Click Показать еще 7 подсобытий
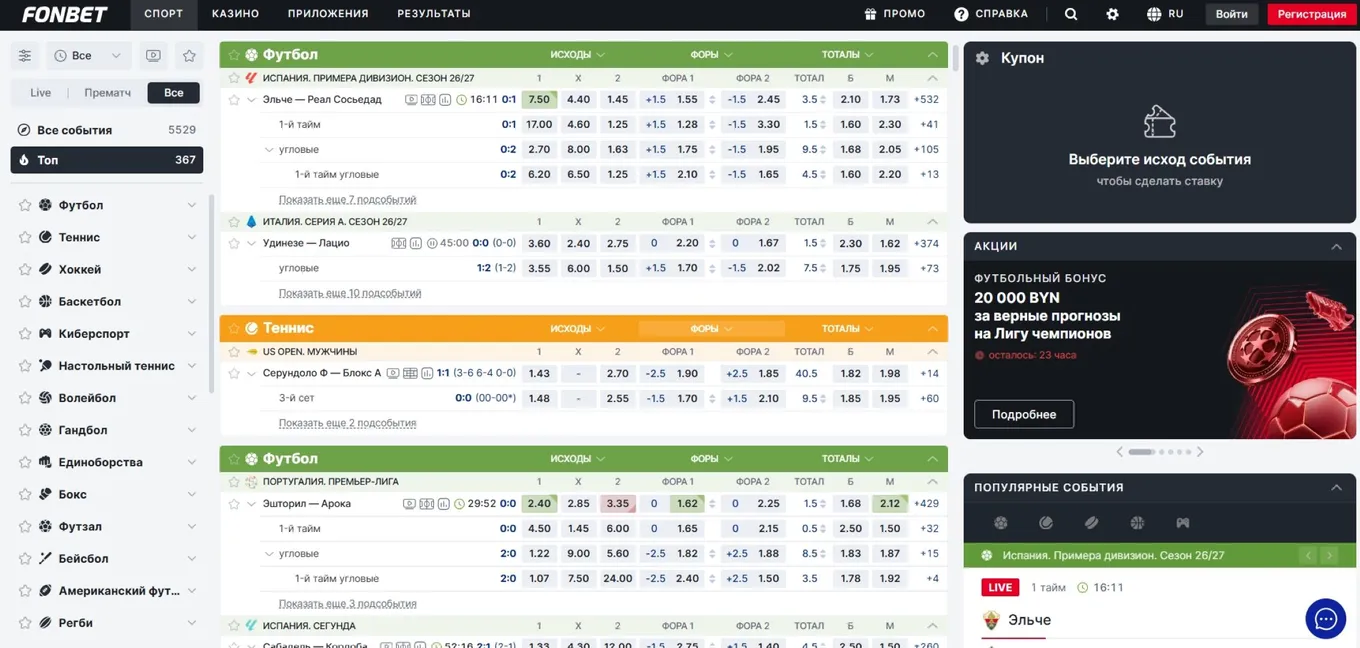1360x648 pixels. click(347, 199)
